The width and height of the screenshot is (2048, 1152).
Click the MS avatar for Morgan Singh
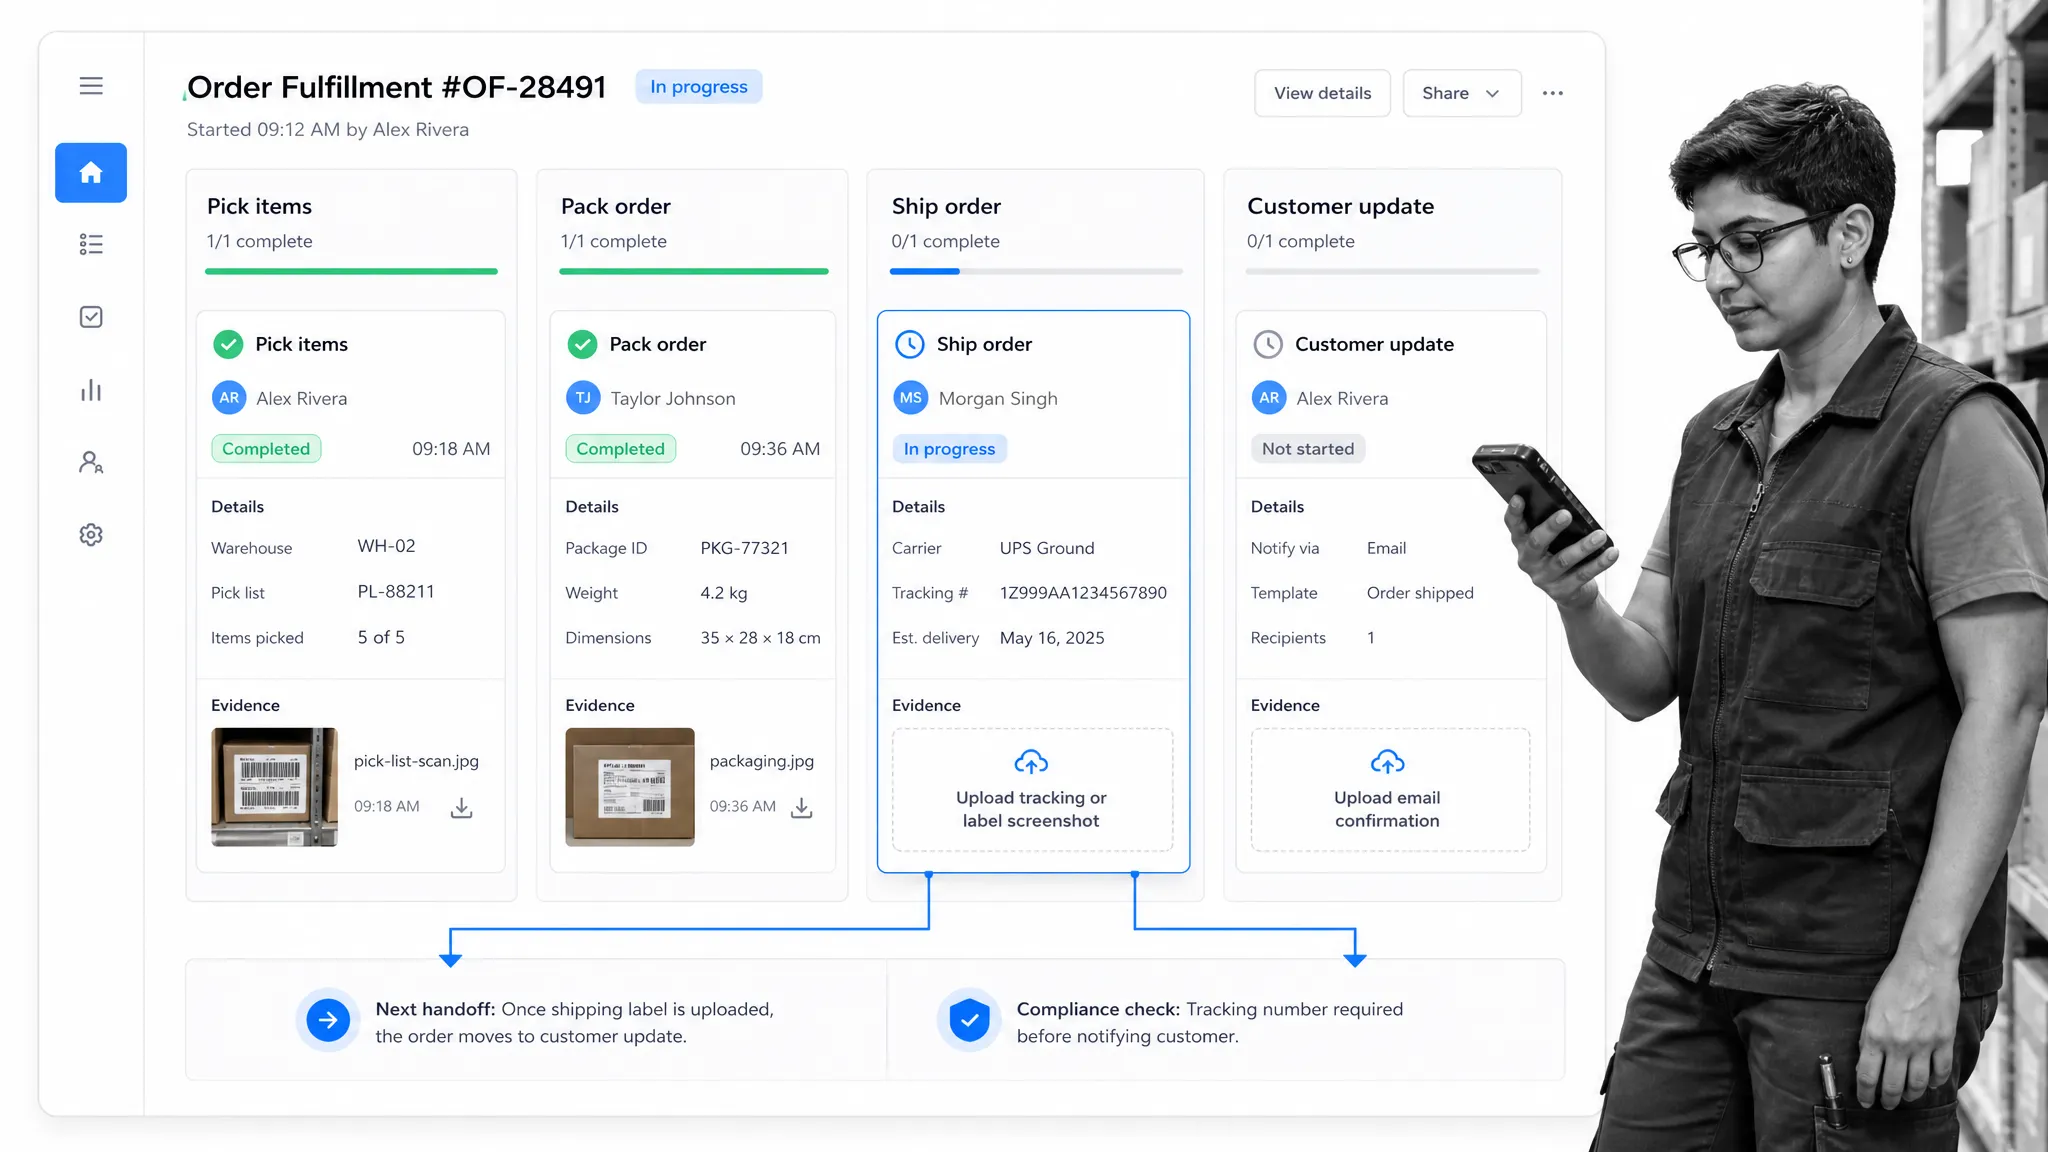[x=910, y=398]
